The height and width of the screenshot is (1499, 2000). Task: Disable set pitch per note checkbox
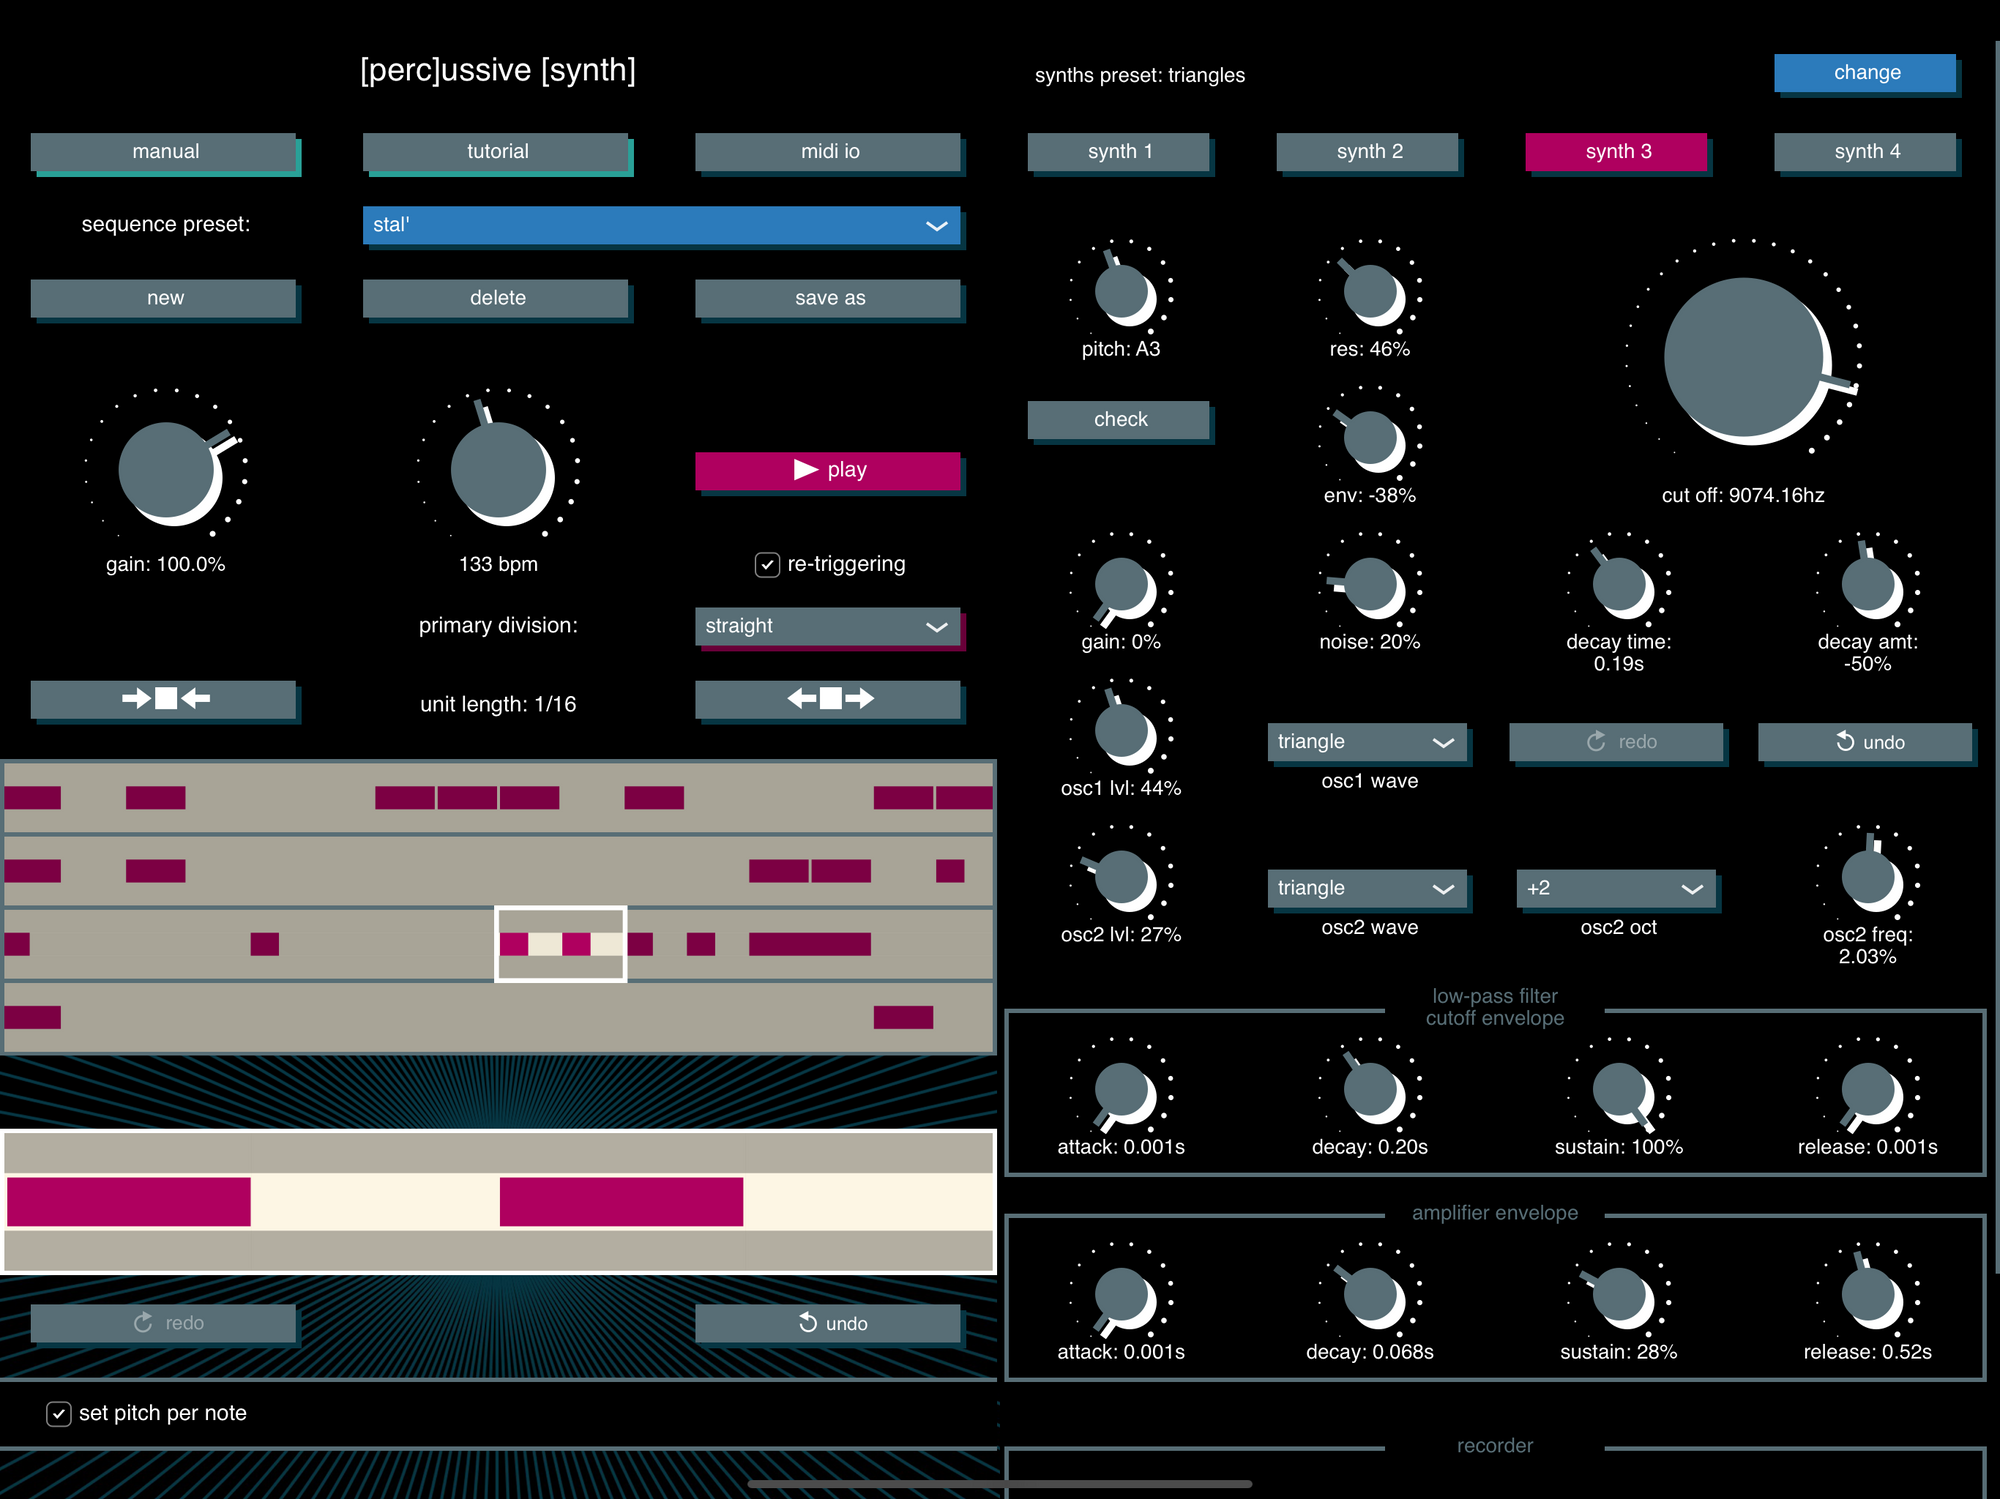coord(59,1413)
